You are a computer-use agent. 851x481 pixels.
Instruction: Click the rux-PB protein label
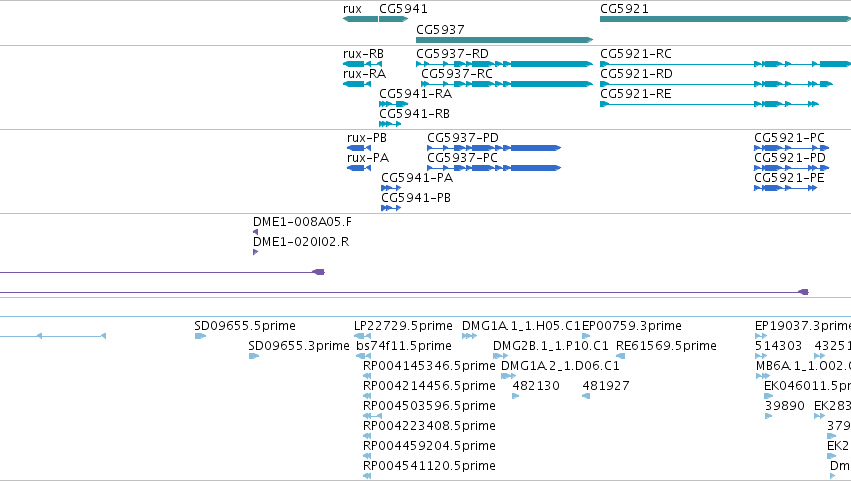coord(367,138)
